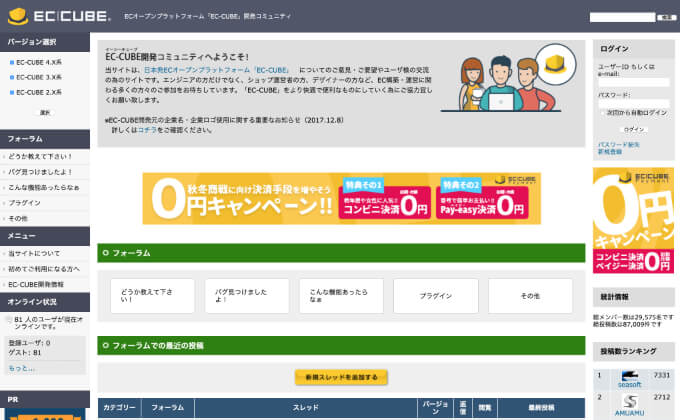
Task: Open こんな機能あったらなぁ forum card
Action: pos(341,296)
